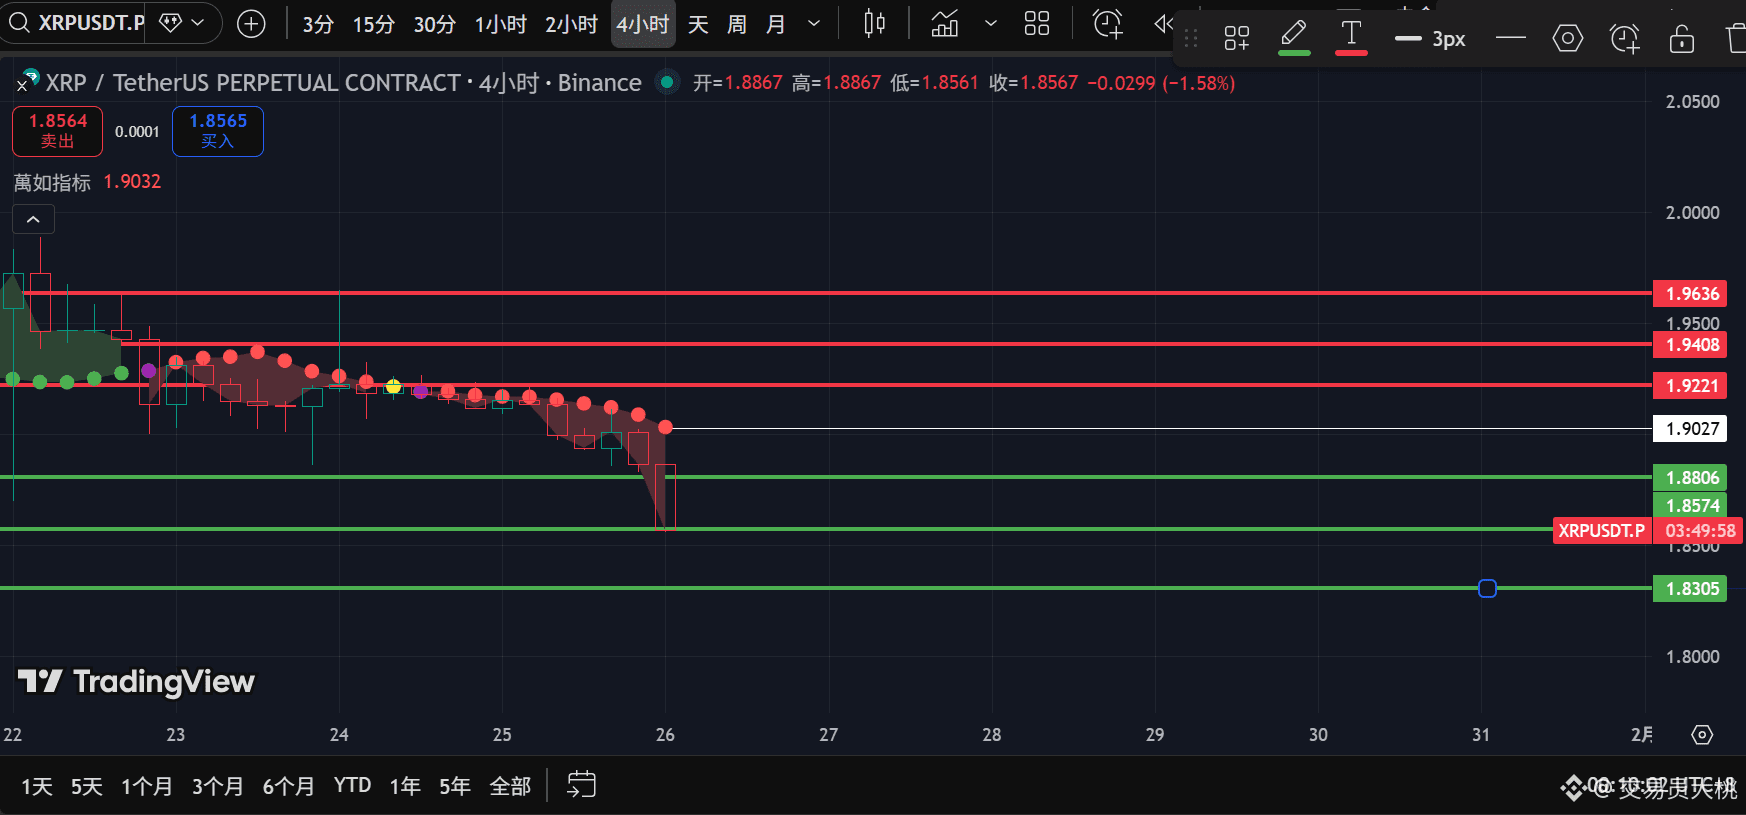Image resolution: width=1746 pixels, height=815 pixels.
Task: Select the 1.8806 support line label
Action: [x=1691, y=478]
